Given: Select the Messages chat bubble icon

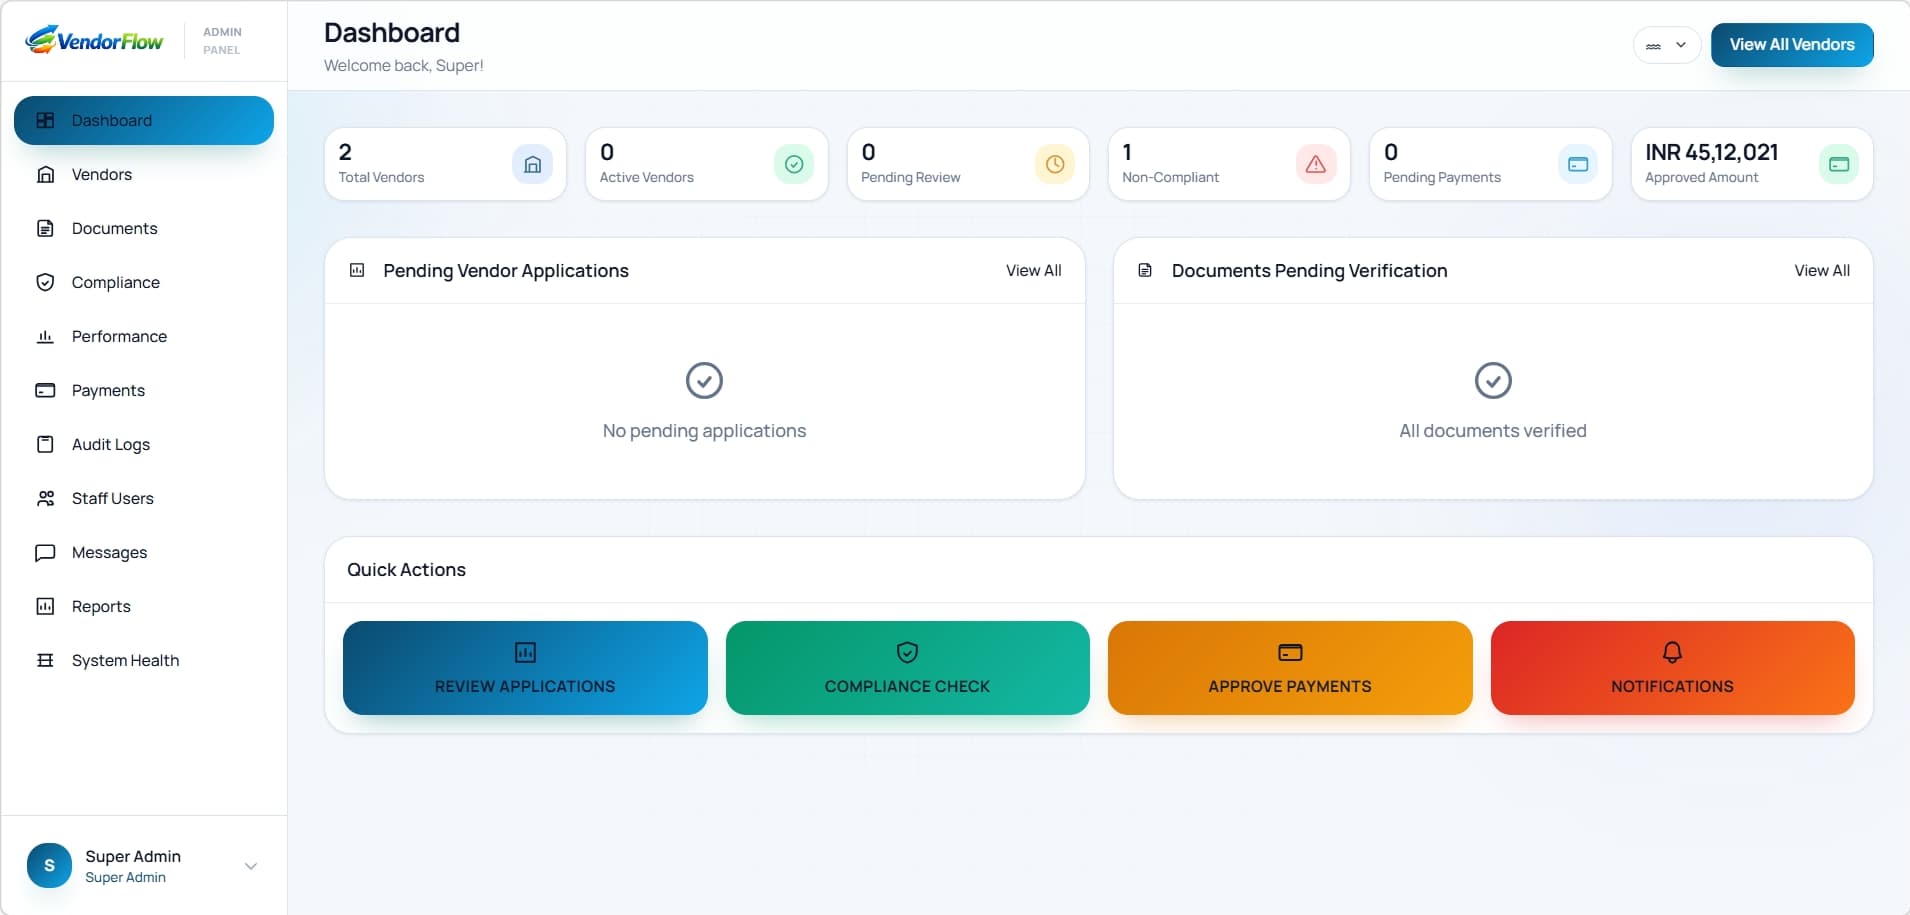Looking at the screenshot, I should 46,552.
